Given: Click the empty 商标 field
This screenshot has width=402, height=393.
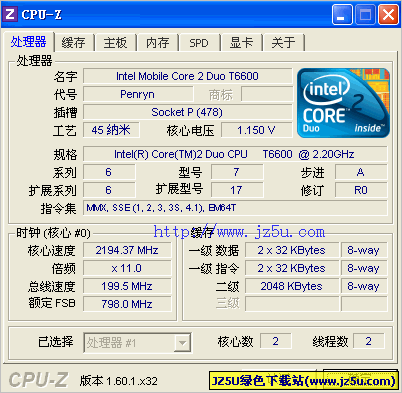Looking at the screenshot, I should [267, 94].
